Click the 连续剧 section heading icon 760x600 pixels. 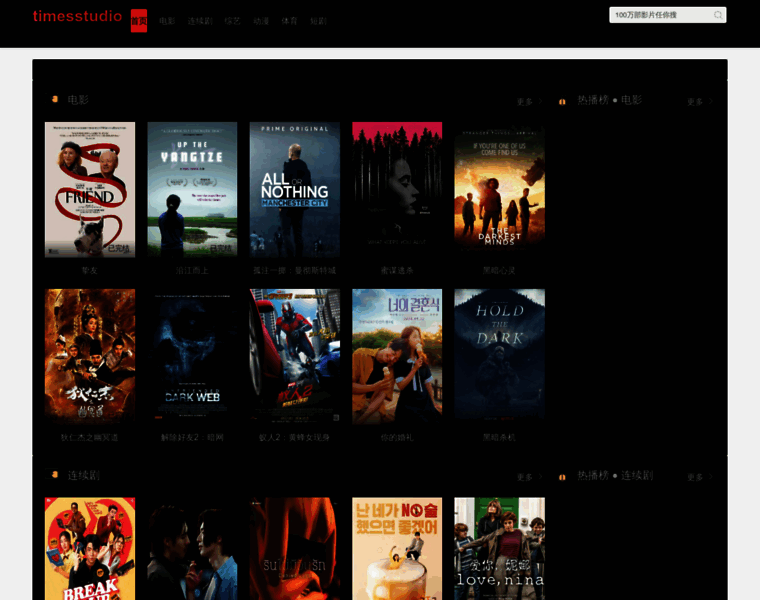click(x=55, y=474)
